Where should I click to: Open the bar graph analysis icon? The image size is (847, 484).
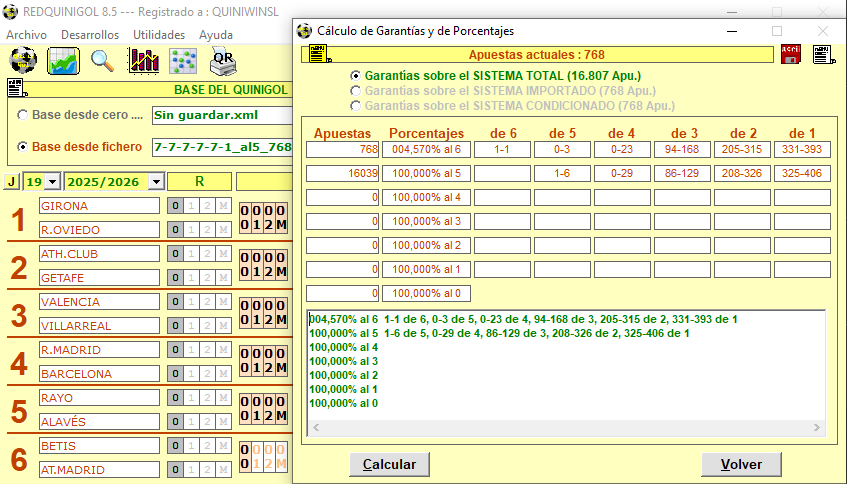click(x=143, y=60)
